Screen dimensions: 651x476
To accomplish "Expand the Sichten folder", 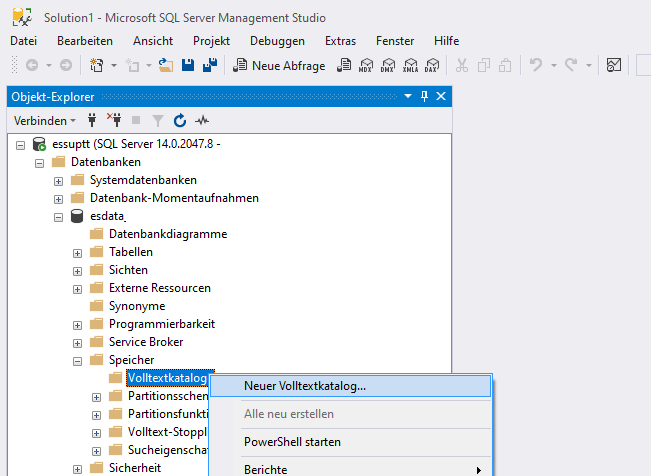I will (x=78, y=271).
